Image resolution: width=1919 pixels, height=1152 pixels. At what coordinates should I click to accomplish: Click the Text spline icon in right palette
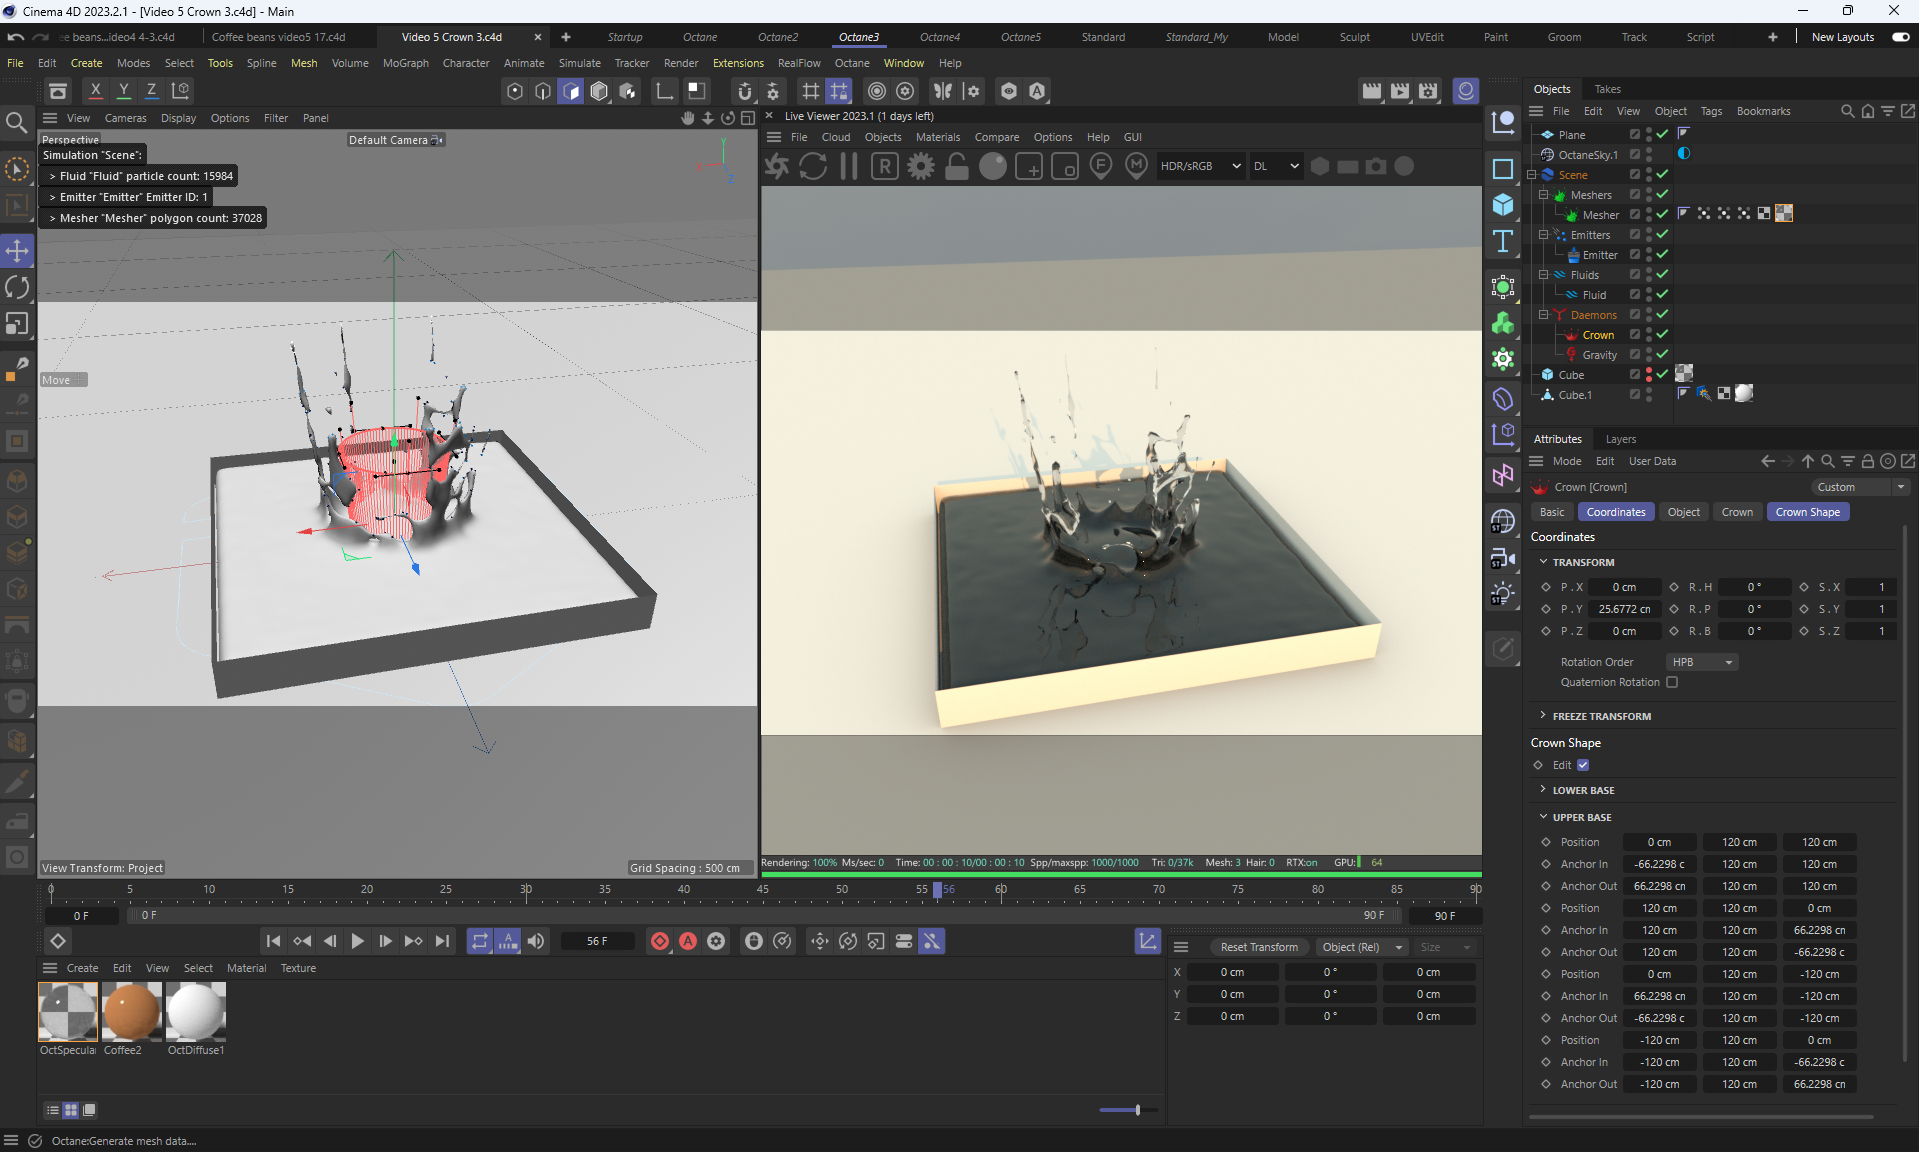tap(1503, 241)
